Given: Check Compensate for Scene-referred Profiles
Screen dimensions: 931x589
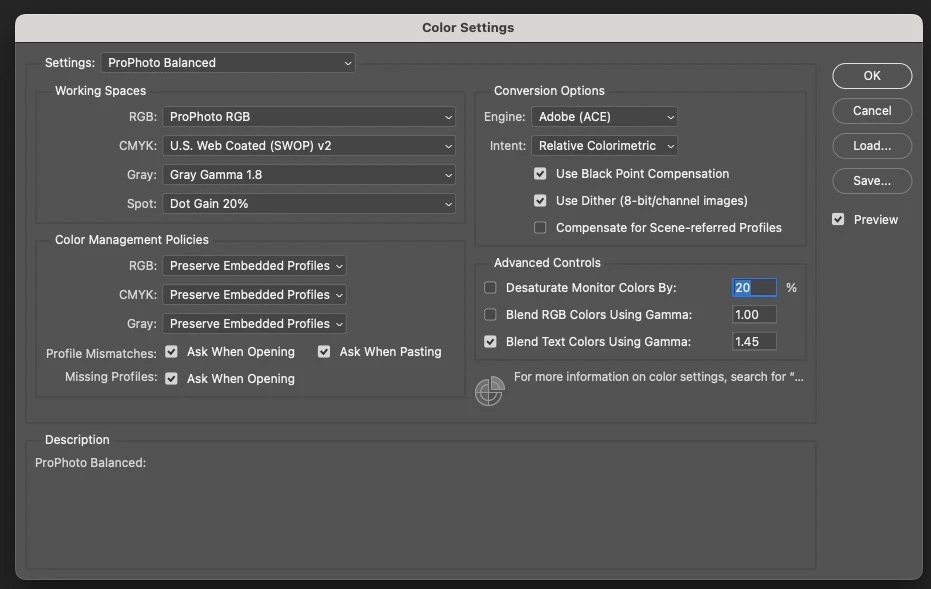Looking at the screenshot, I should tap(540, 228).
